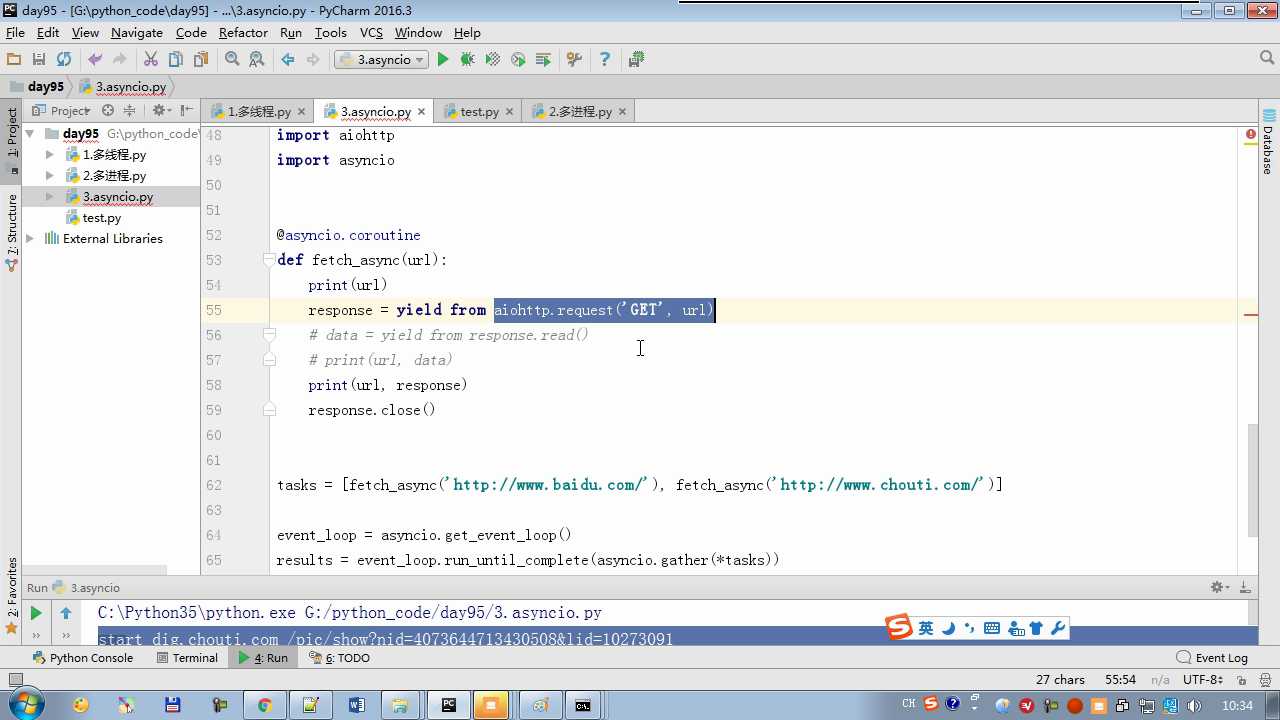Toggle the 2: Favorites side panel

[12, 596]
